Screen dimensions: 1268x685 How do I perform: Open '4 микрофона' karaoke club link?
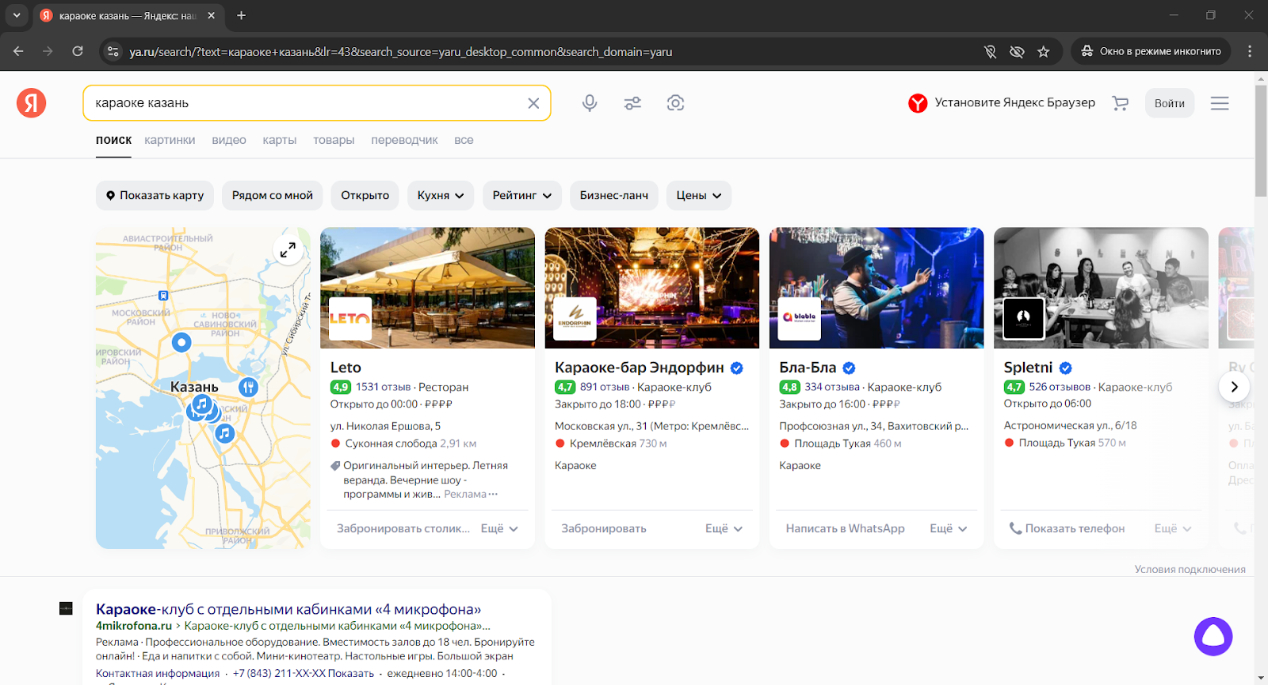click(x=288, y=609)
